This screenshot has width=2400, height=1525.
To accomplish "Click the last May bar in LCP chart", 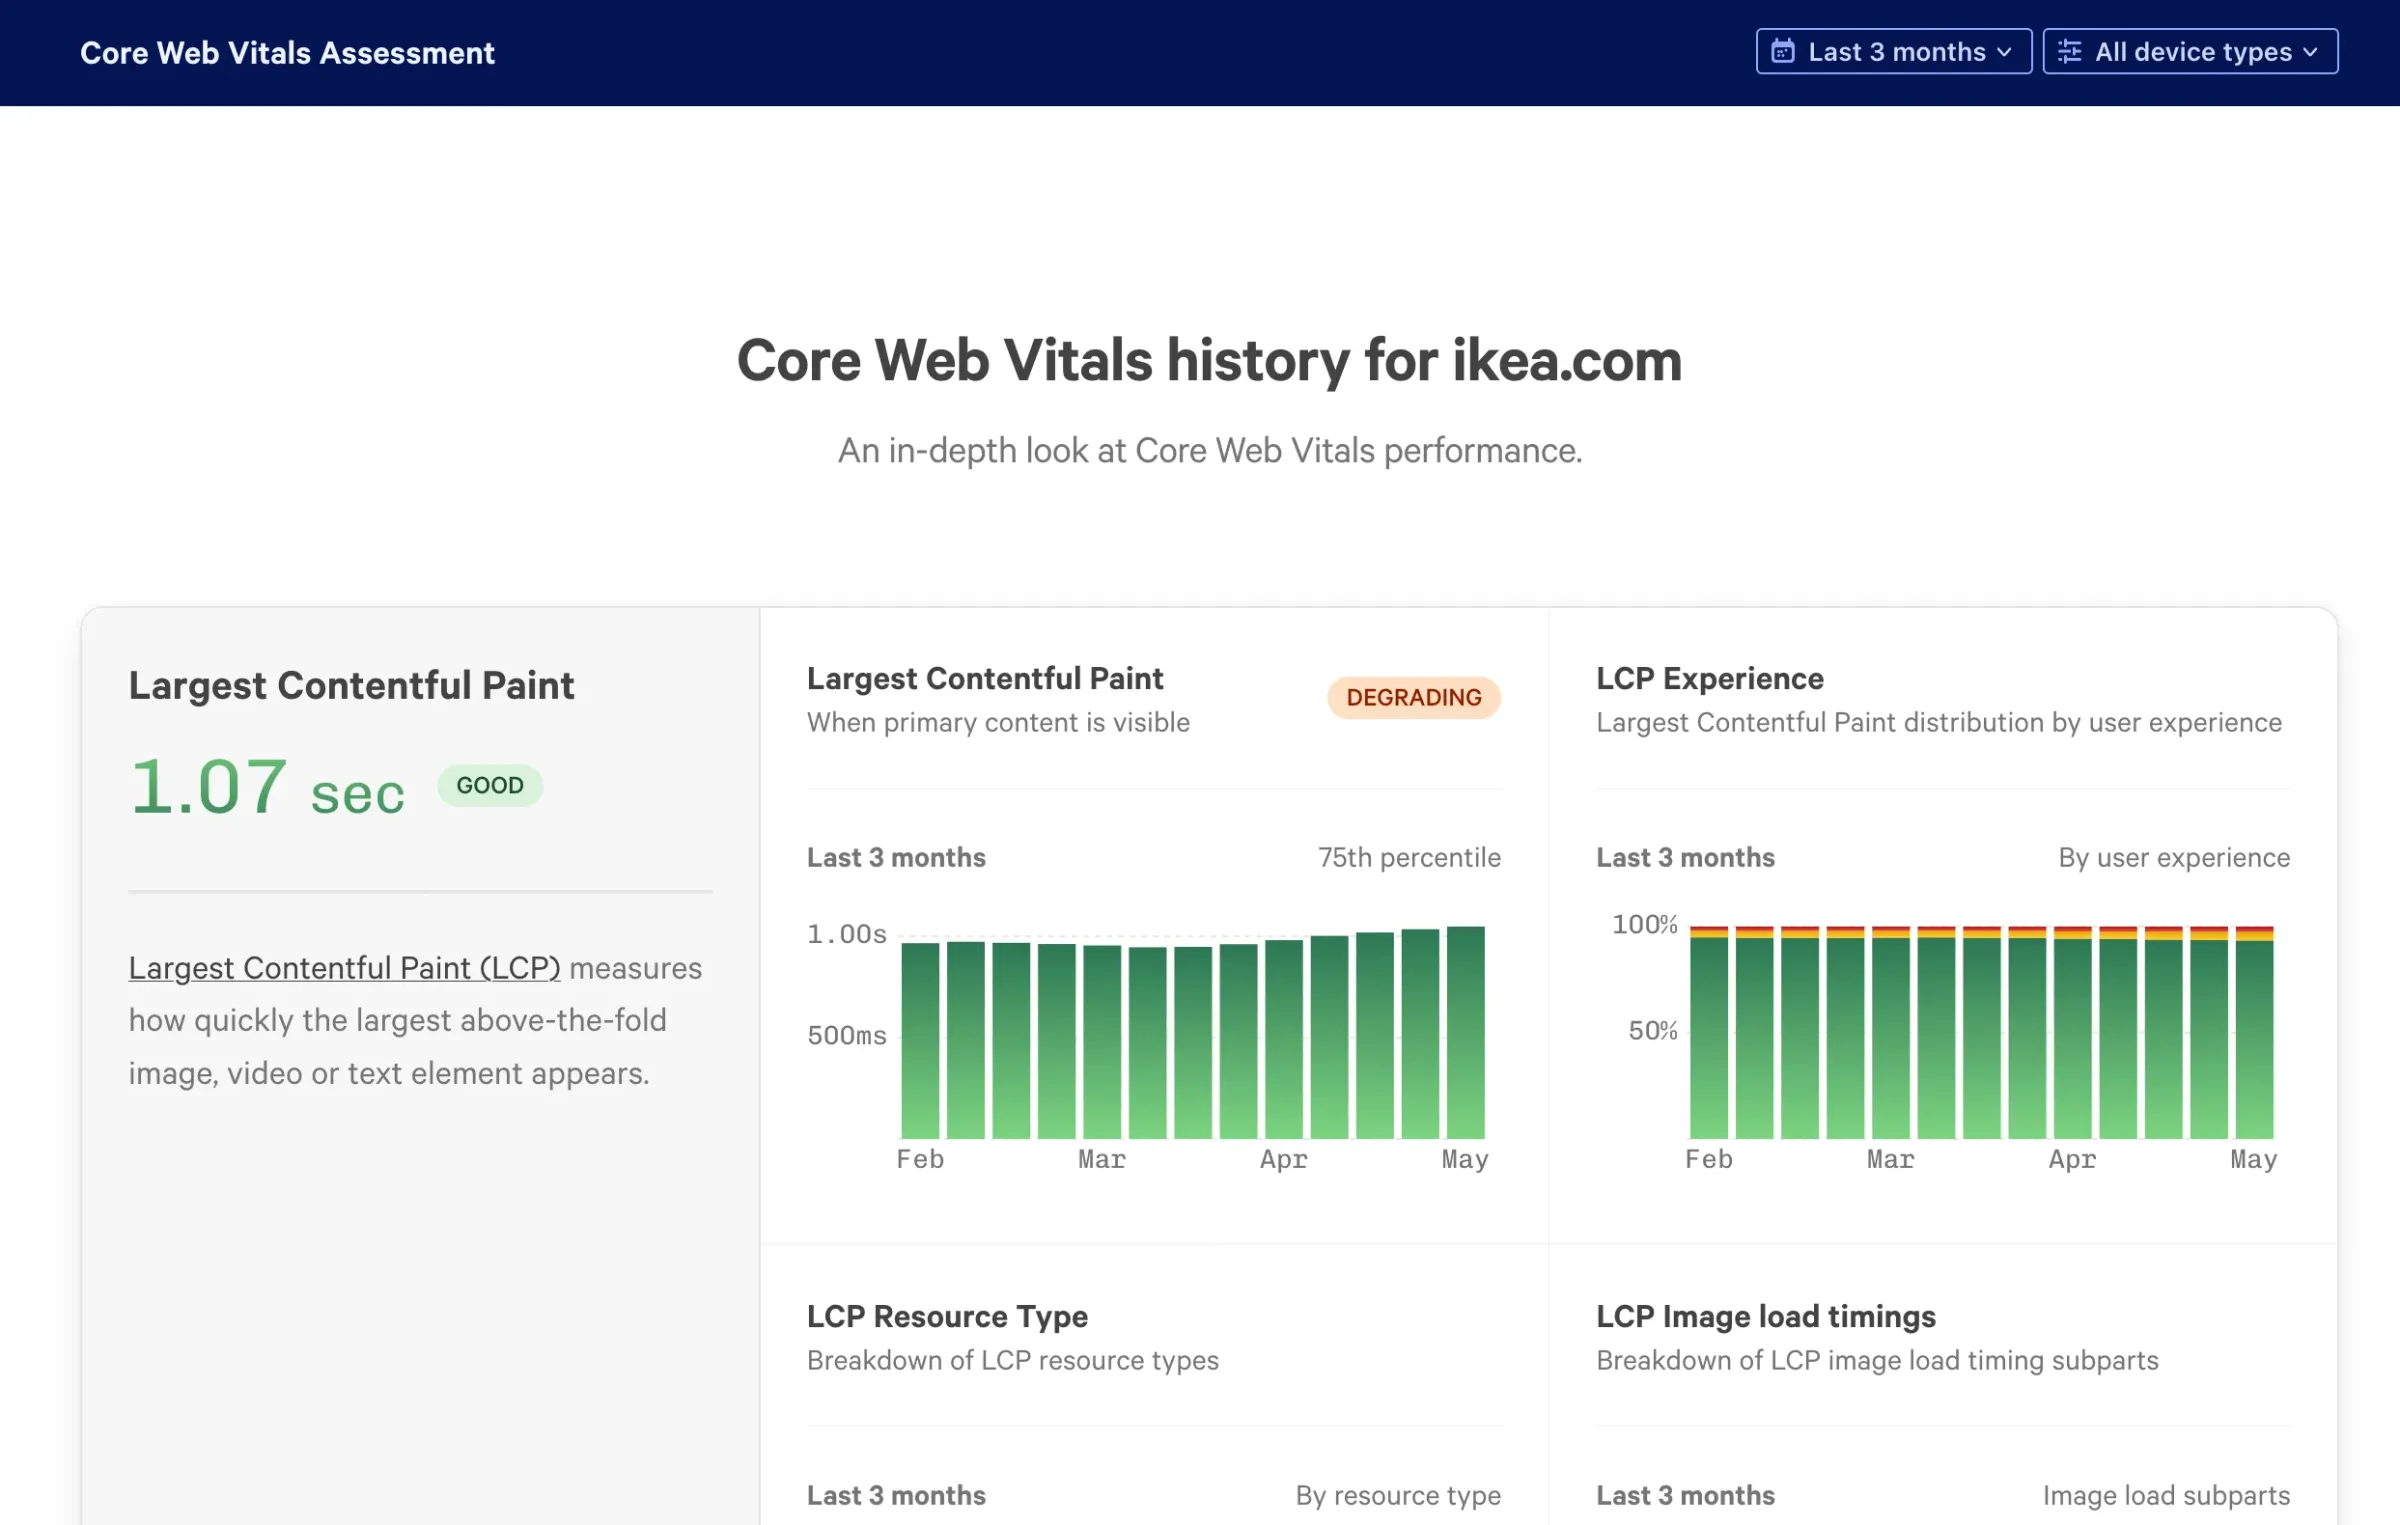I will [1465, 1032].
